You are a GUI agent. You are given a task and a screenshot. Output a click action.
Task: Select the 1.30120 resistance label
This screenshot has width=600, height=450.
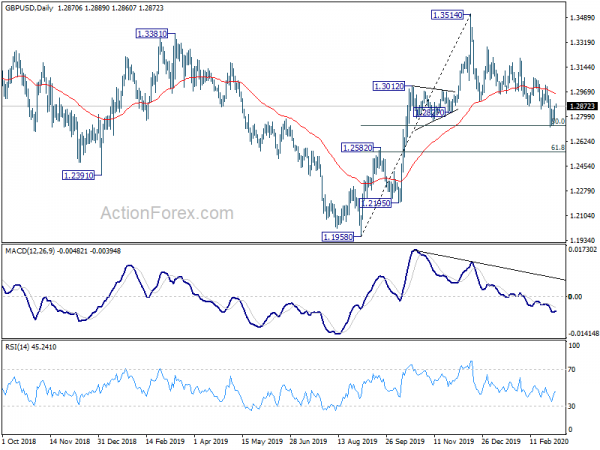coord(388,86)
